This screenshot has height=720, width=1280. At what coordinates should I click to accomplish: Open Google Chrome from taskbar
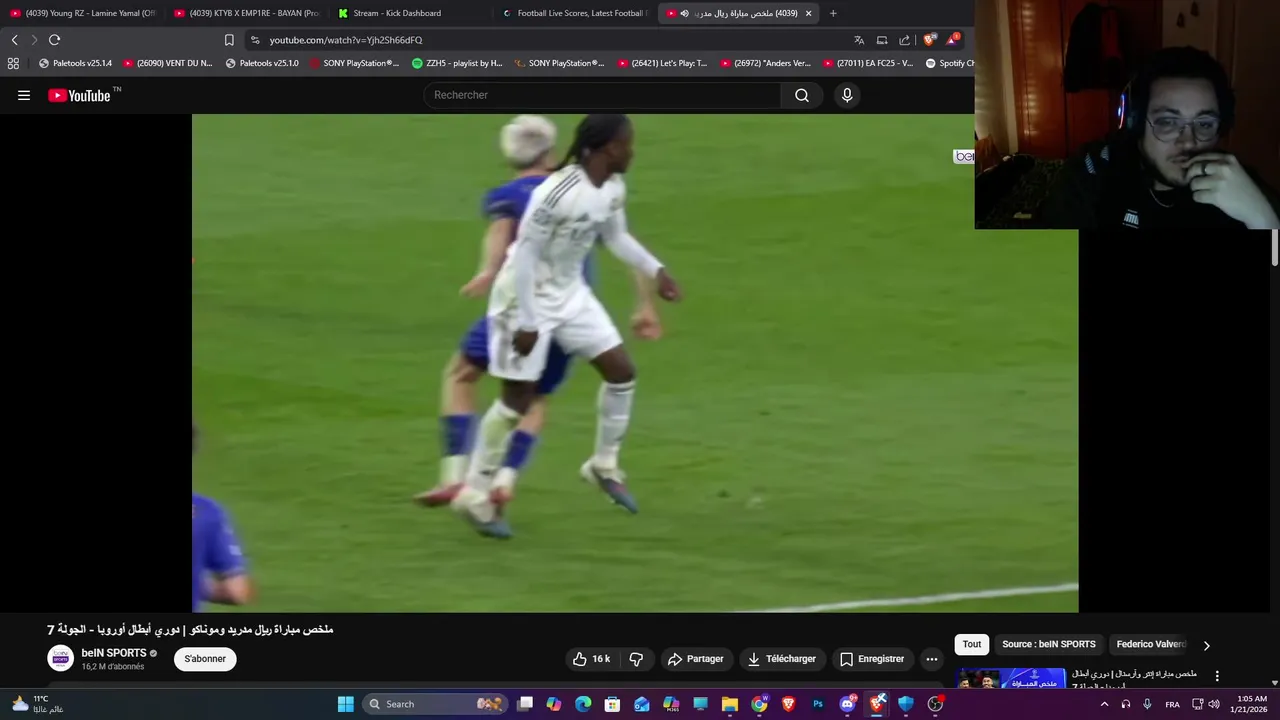coord(759,704)
